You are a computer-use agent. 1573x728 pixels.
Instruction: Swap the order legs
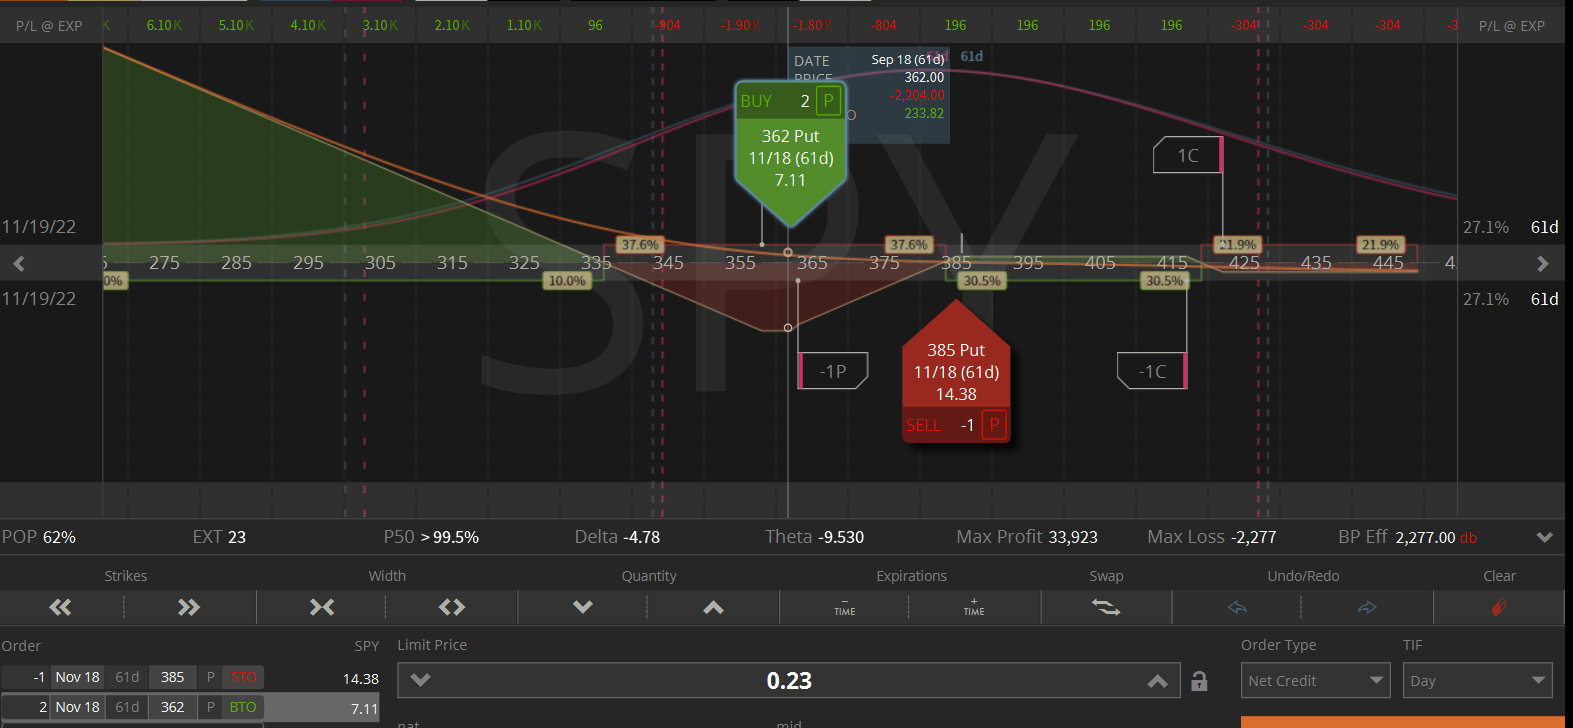click(1106, 607)
